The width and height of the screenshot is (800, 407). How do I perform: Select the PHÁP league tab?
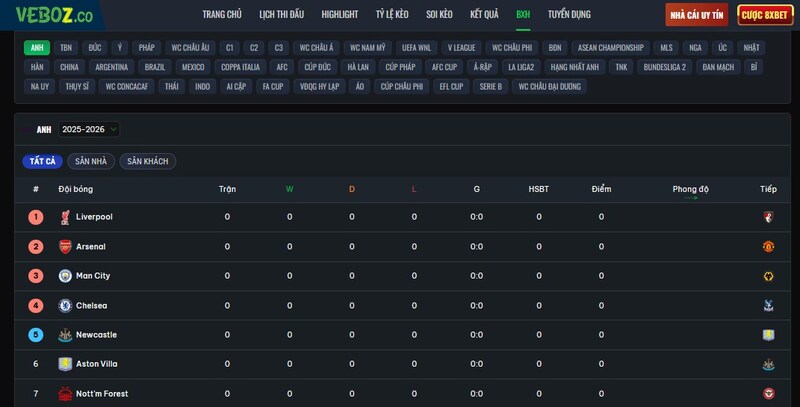point(146,47)
